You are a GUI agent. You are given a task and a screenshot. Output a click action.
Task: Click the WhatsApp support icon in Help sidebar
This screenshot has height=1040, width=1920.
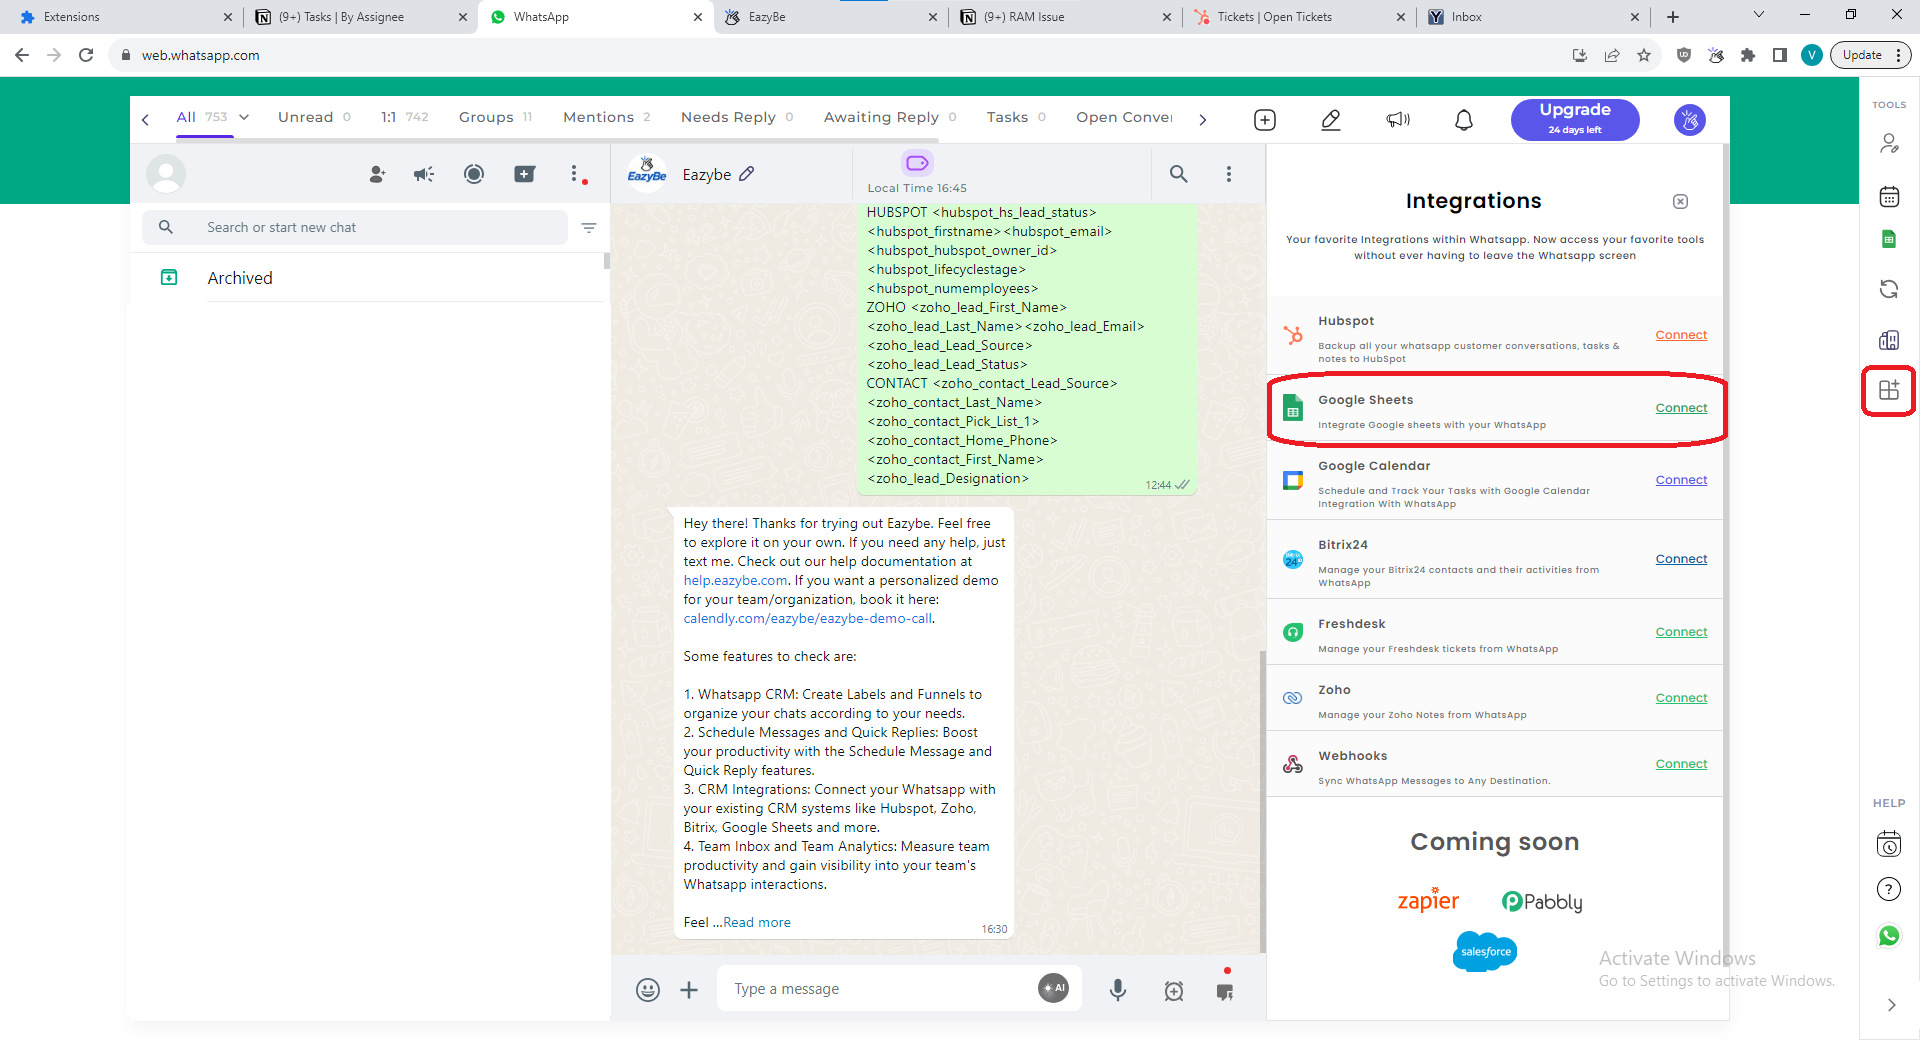point(1888,936)
